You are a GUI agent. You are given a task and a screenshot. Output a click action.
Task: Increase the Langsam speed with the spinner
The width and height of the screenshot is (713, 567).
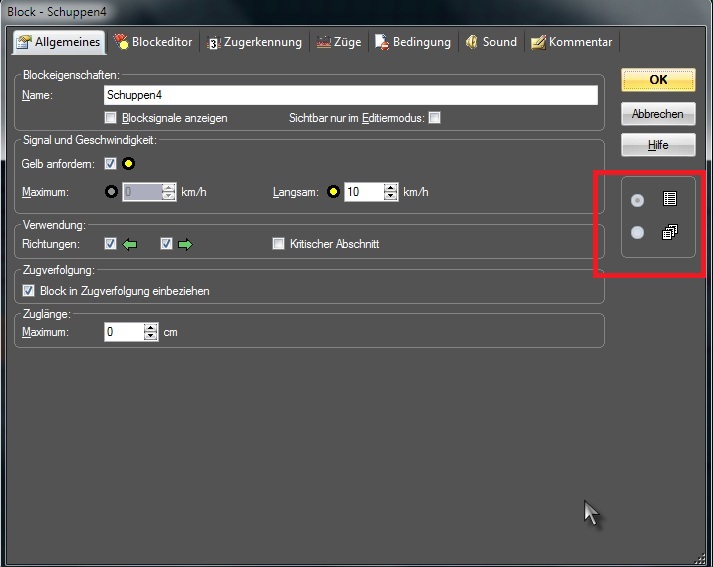coord(391,186)
